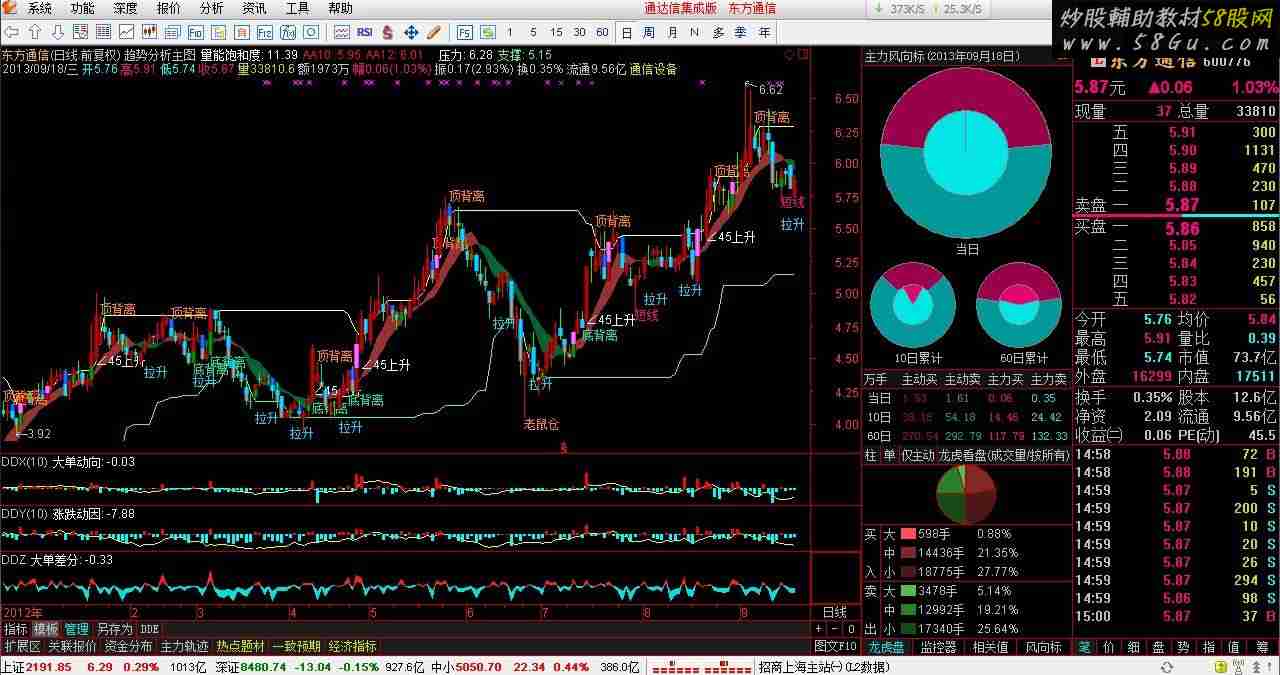Click the red dollar sign toolbar icon
Screen dimensions: 1280x675
click(387, 32)
